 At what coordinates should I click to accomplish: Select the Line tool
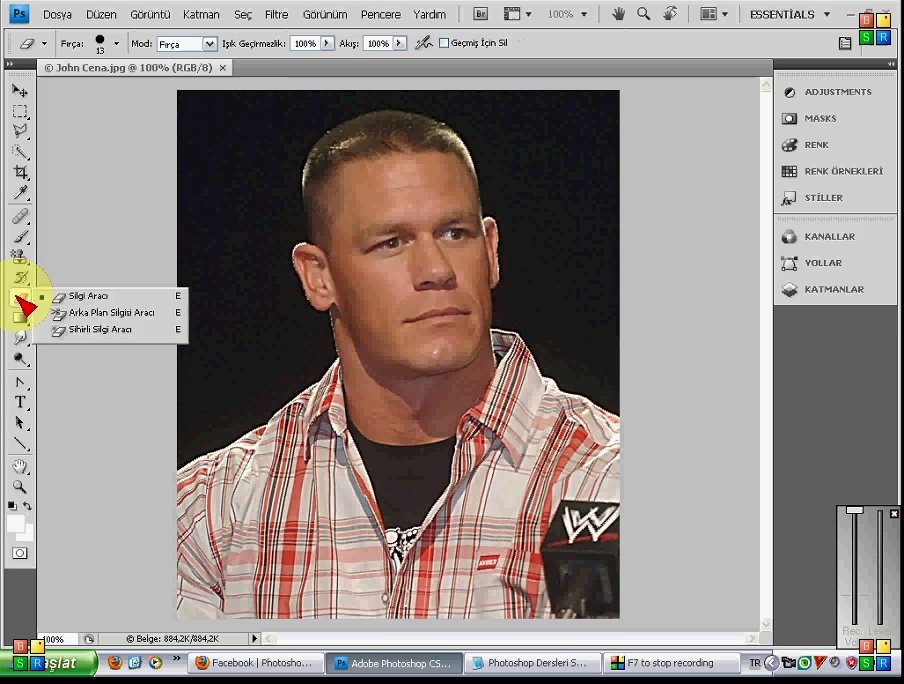tap(20, 444)
